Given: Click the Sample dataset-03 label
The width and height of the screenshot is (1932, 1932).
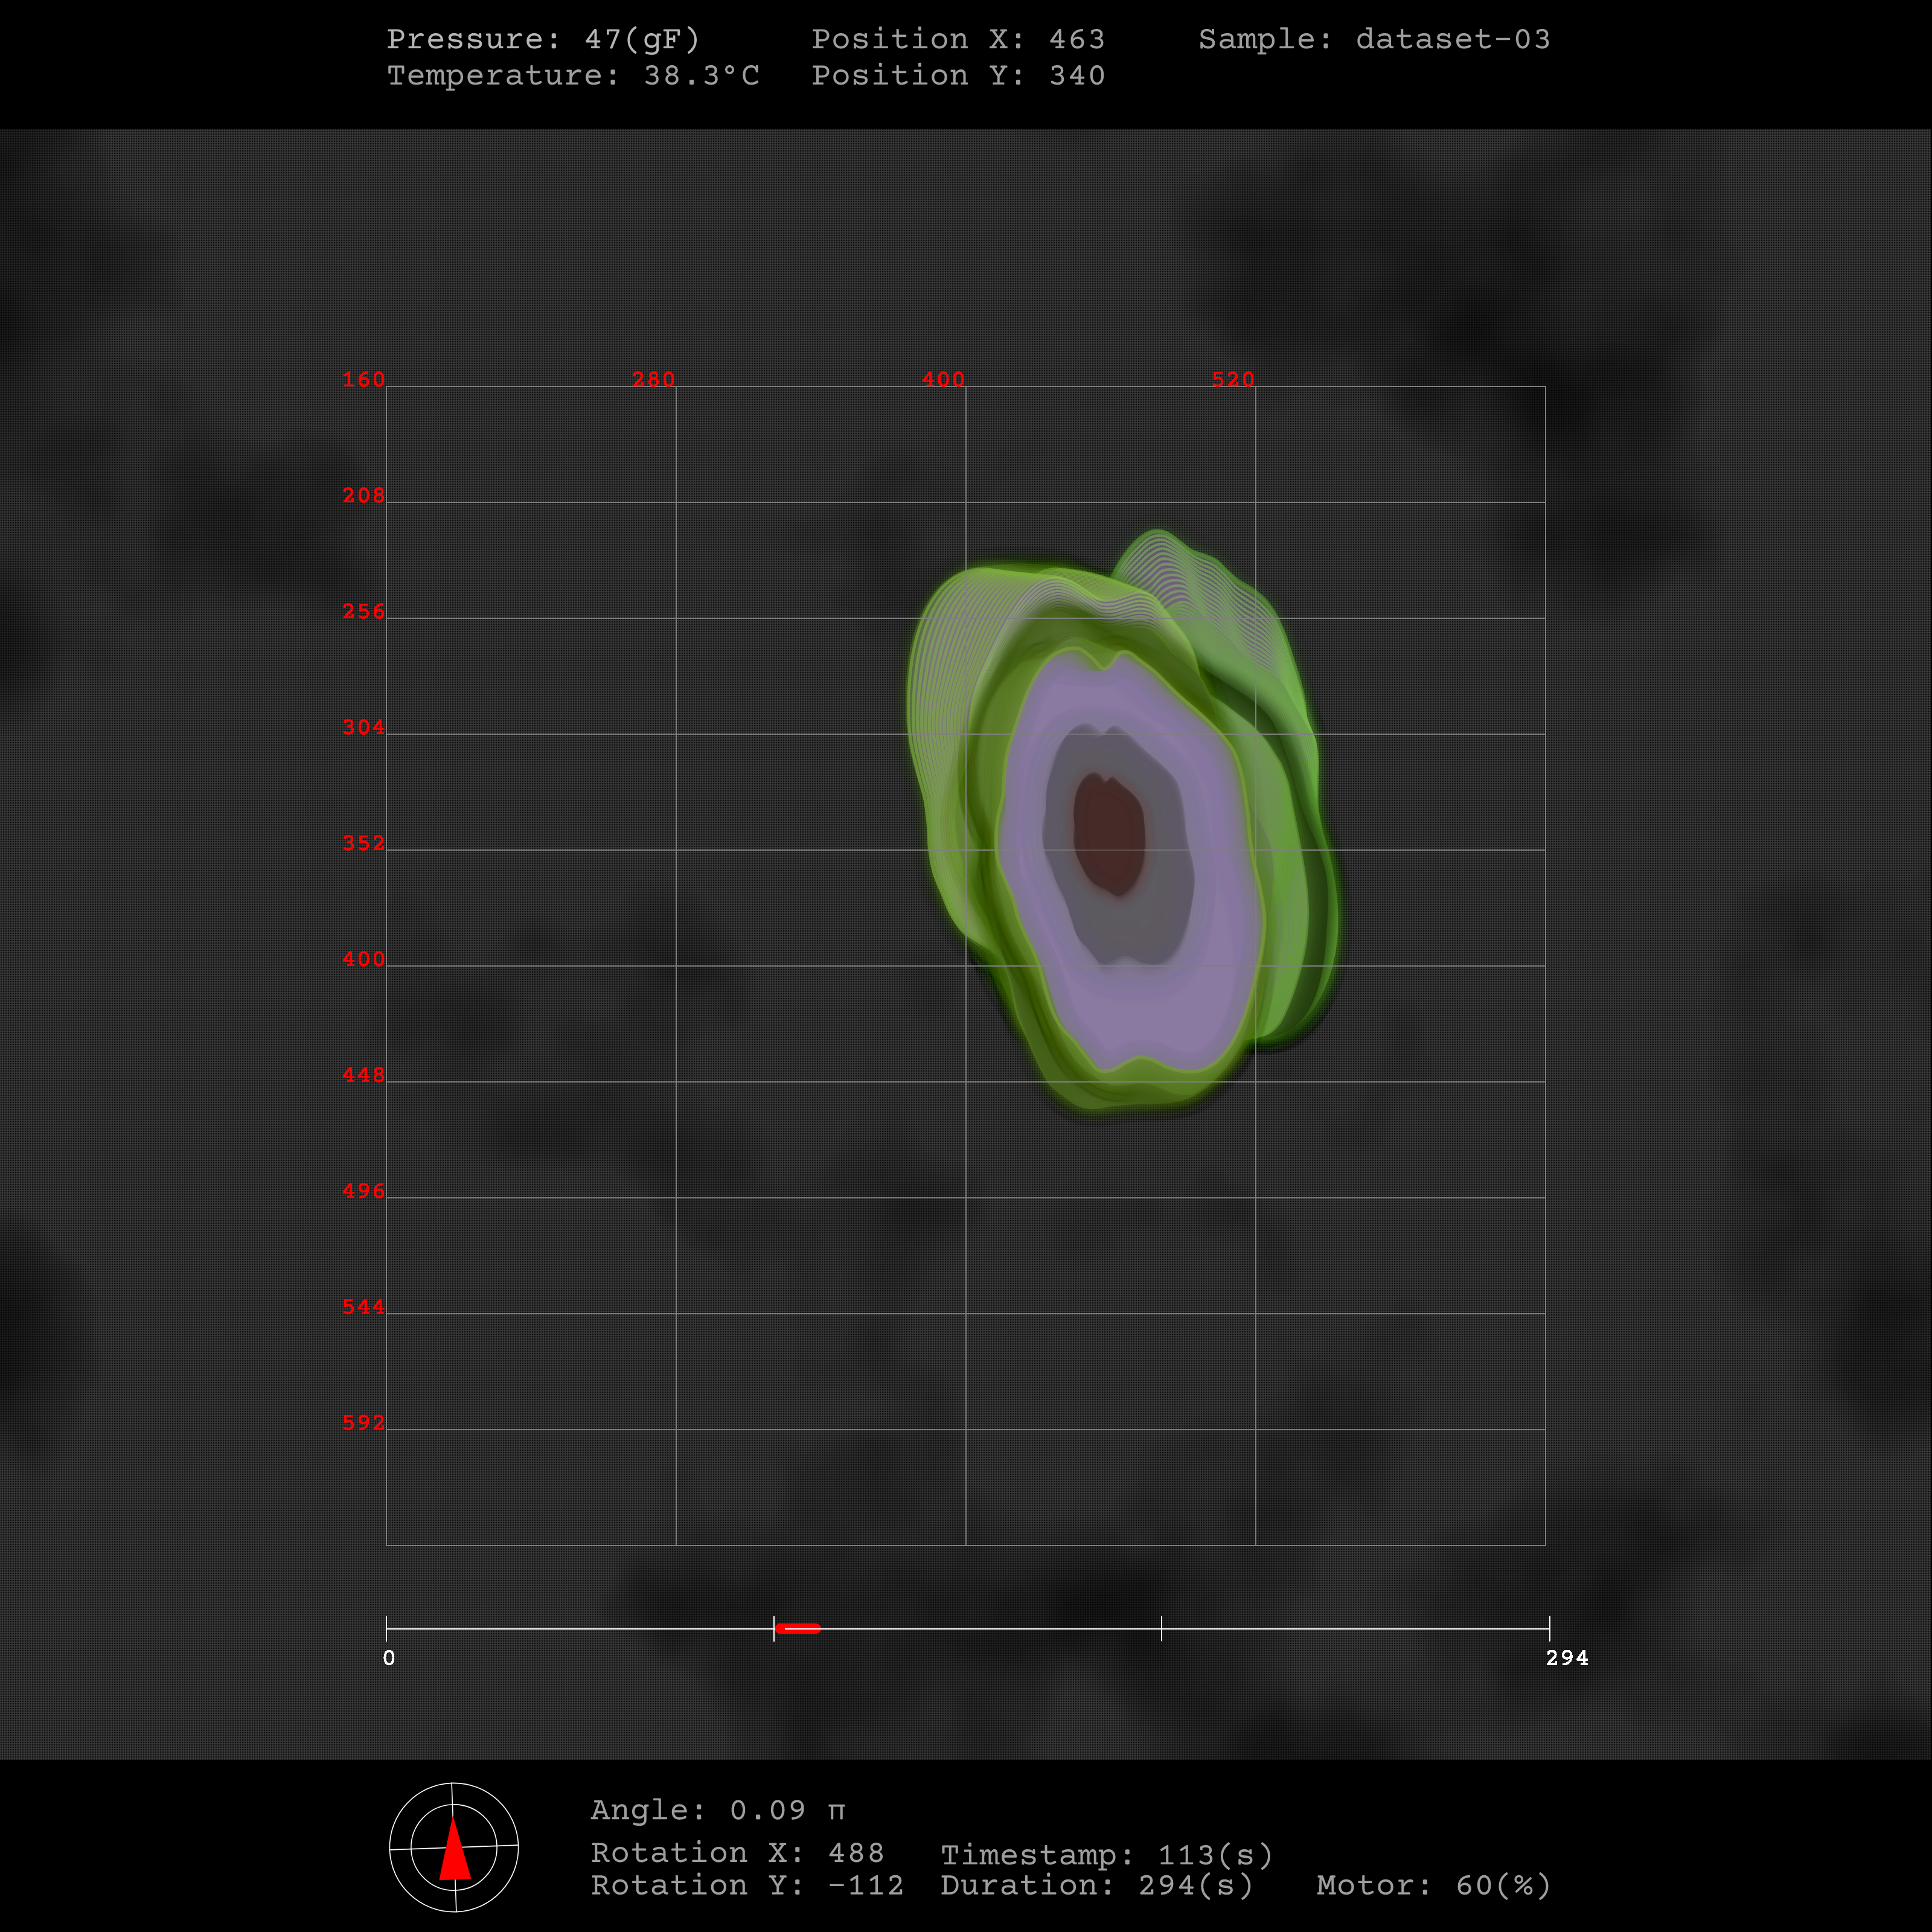Looking at the screenshot, I should (x=1374, y=39).
